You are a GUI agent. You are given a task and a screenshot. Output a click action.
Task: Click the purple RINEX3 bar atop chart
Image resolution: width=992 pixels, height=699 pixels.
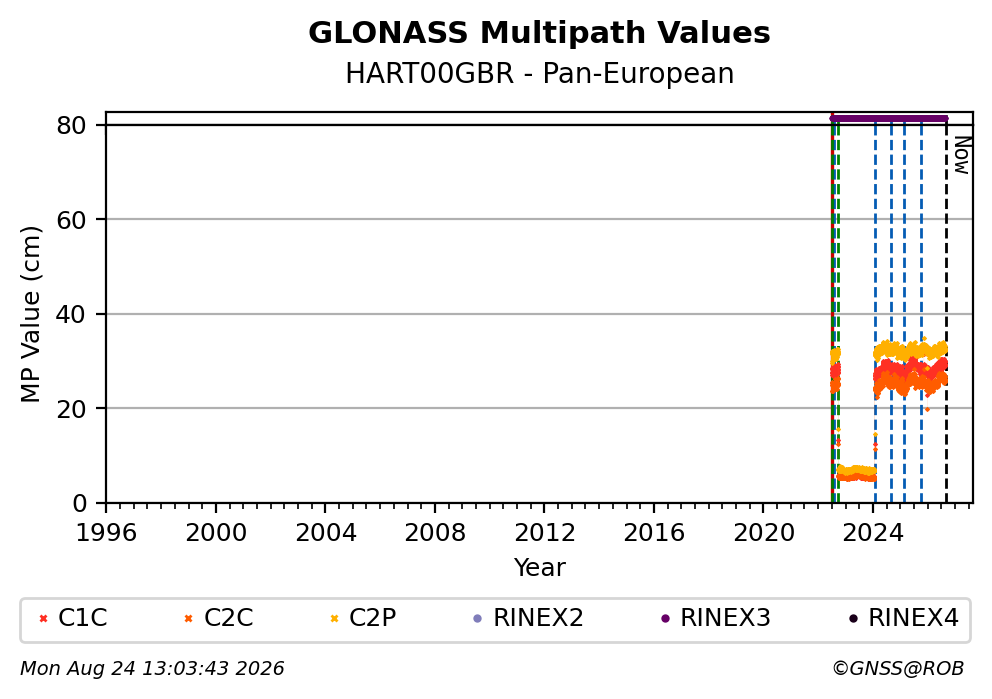(889, 118)
